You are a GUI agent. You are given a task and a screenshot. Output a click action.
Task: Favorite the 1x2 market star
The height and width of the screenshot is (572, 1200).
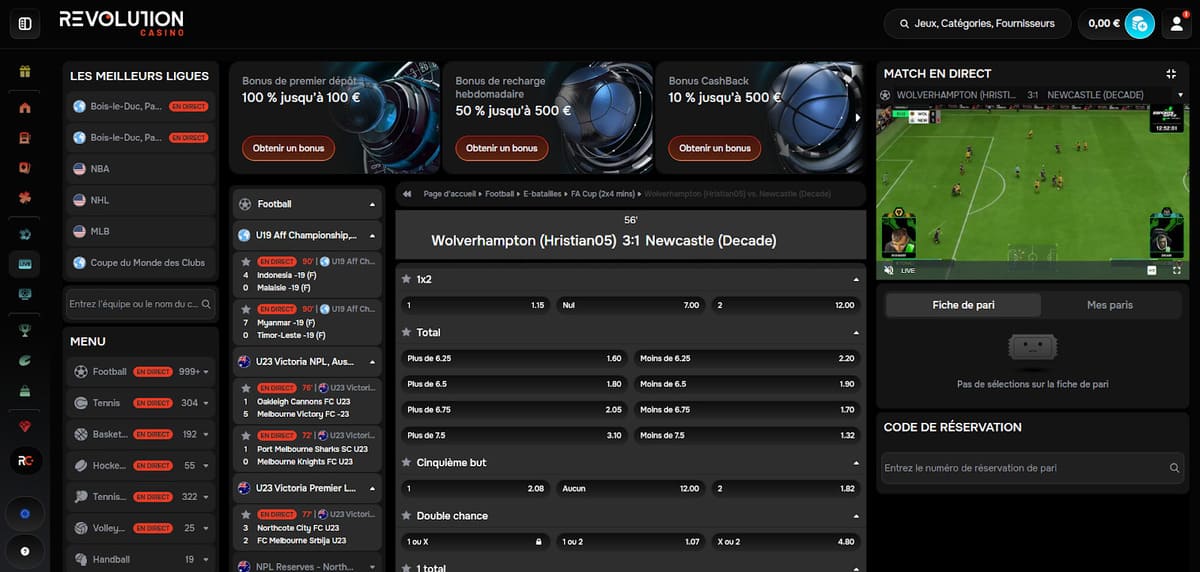pyautogui.click(x=406, y=279)
